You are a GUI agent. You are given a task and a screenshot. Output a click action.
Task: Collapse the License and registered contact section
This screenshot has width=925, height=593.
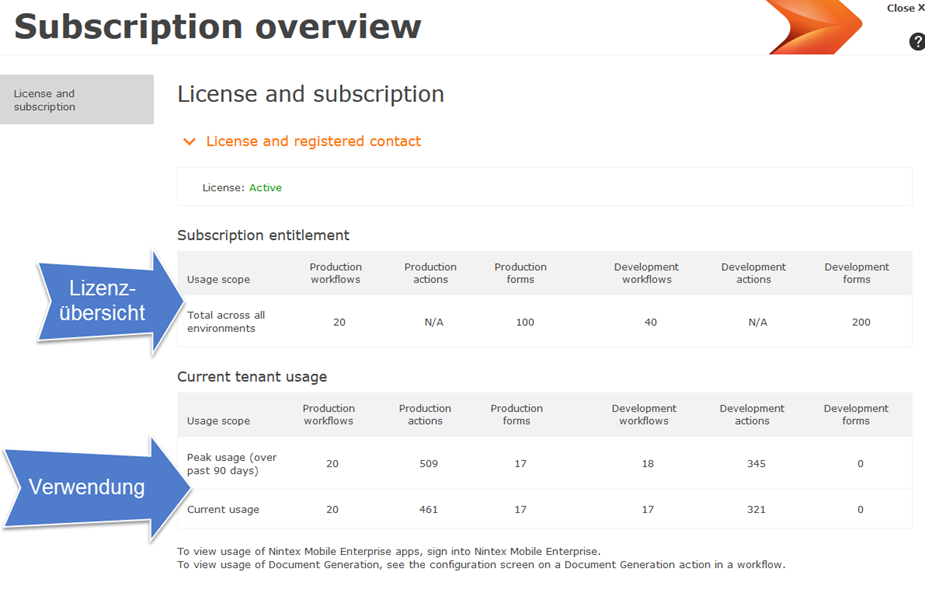[x=189, y=142]
